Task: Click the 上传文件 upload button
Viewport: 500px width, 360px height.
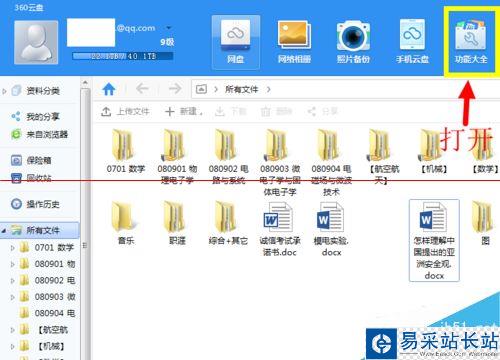Action: point(125,111)
